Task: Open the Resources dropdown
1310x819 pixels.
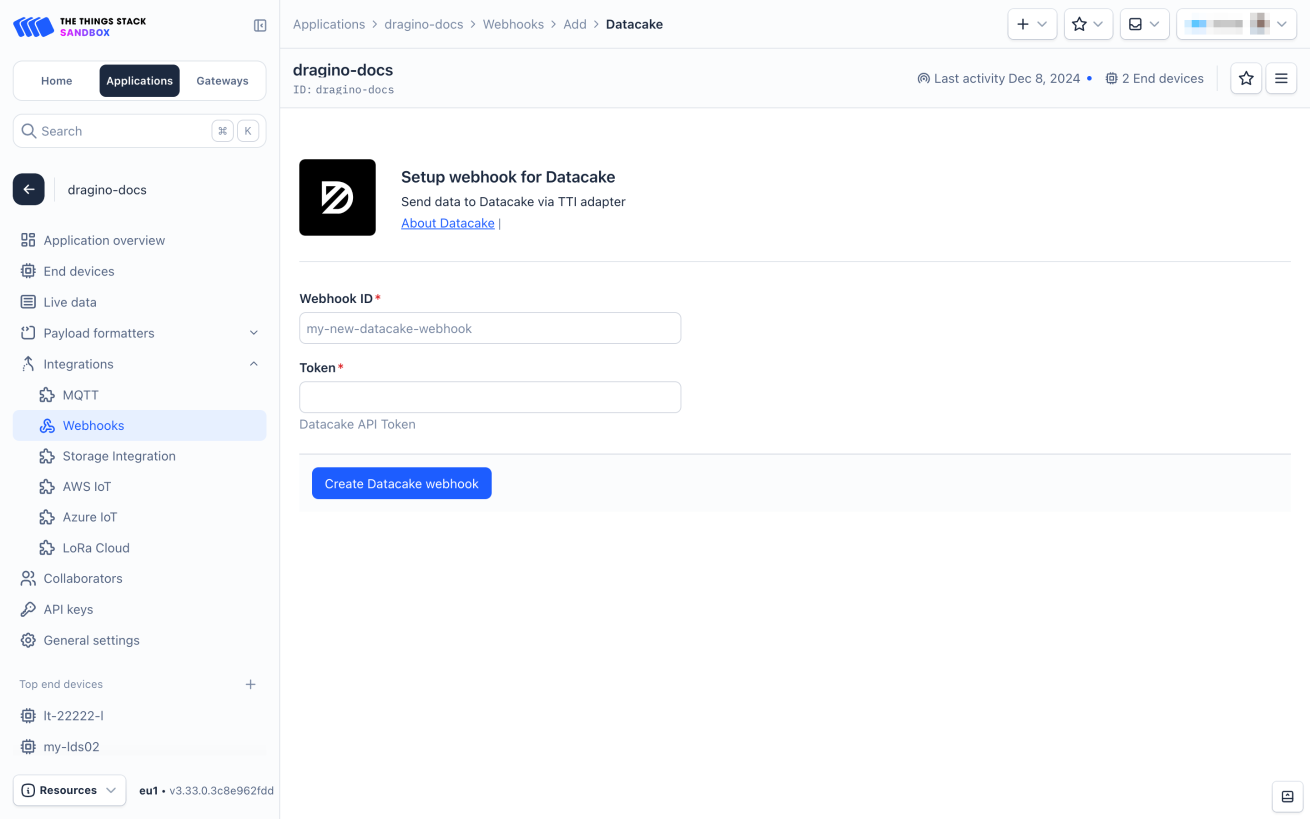Action: 70,790
